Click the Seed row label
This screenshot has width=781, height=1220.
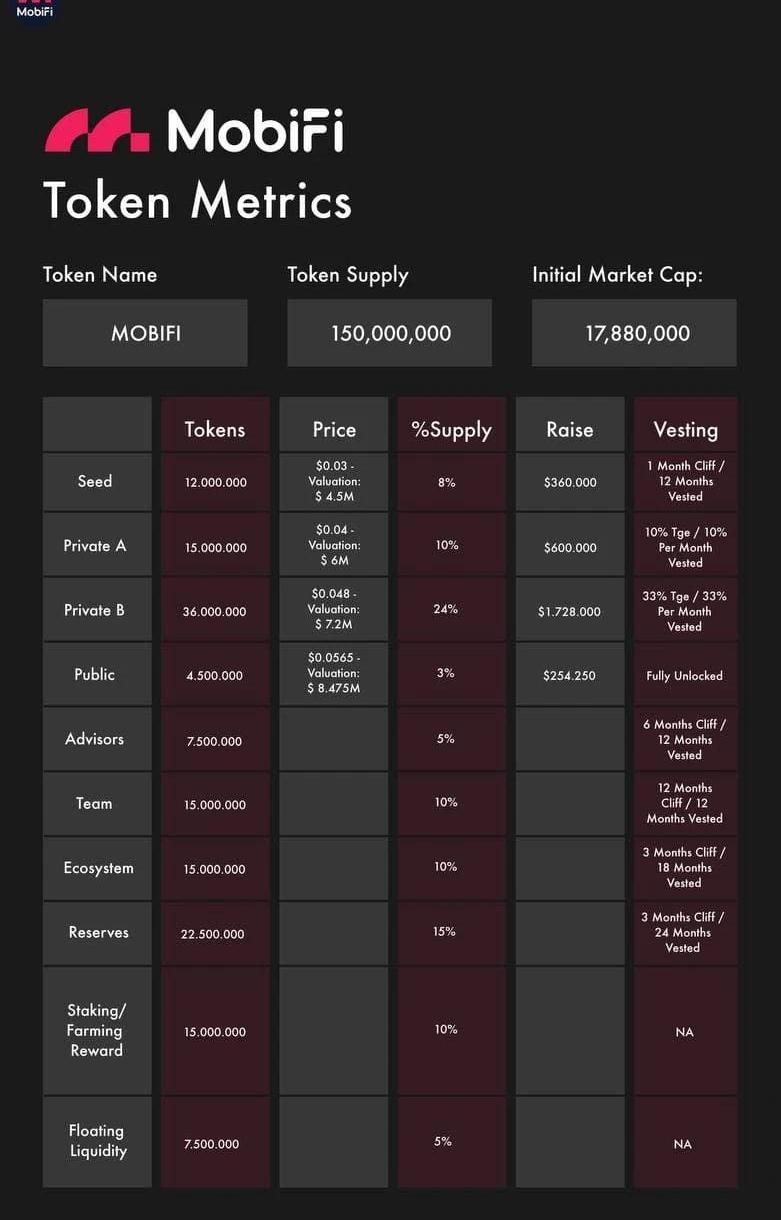[96, 481]
